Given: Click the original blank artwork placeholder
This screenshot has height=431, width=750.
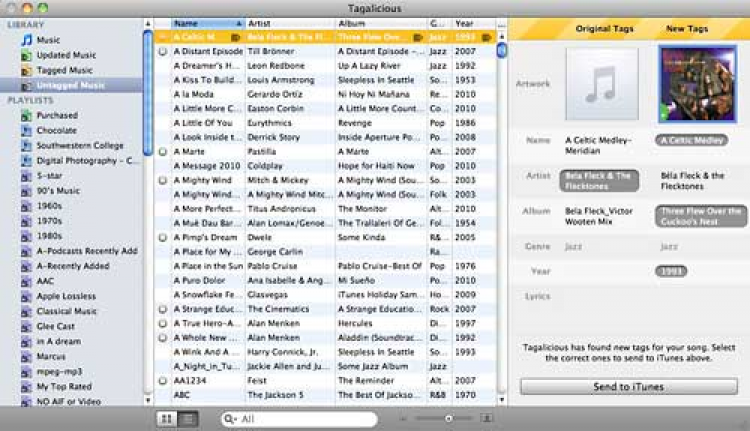Looking at the screenshot, I should (x=602, y=84).
